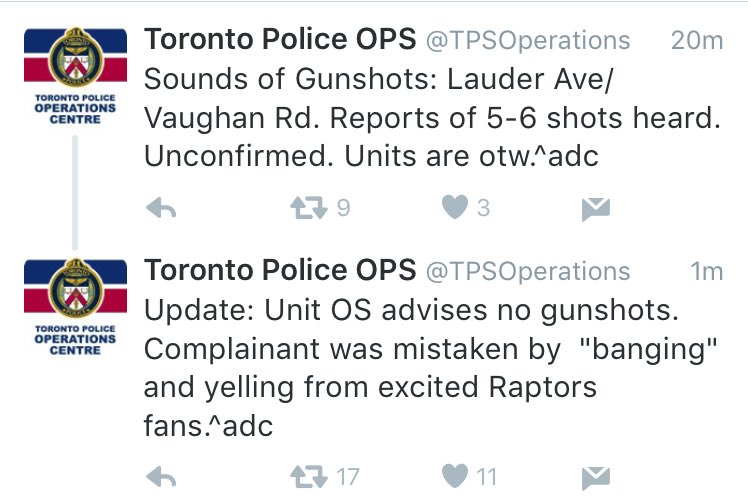
Task: Open Toronto Police OPS name on first tweet
Action: [280, 39]
